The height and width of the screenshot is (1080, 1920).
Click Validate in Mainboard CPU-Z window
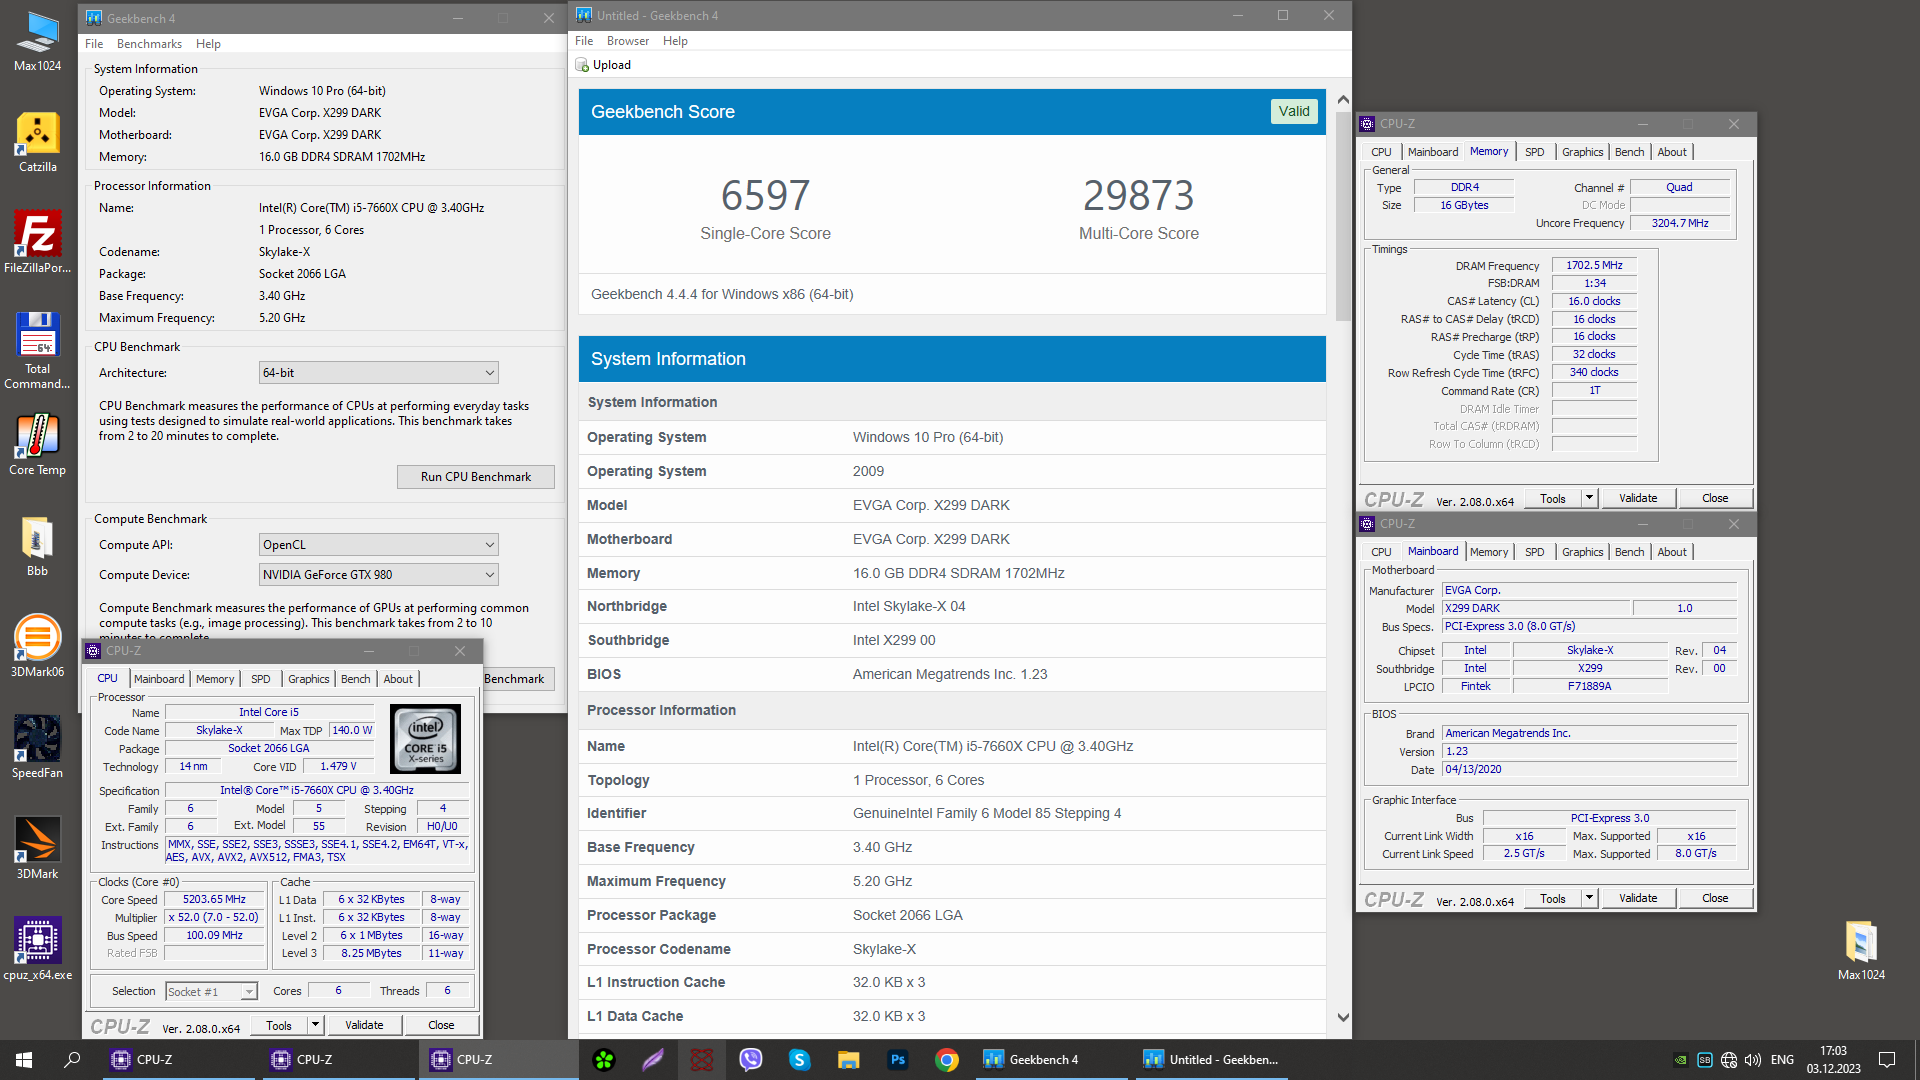pyautogui.click(x=1638, y=898)
